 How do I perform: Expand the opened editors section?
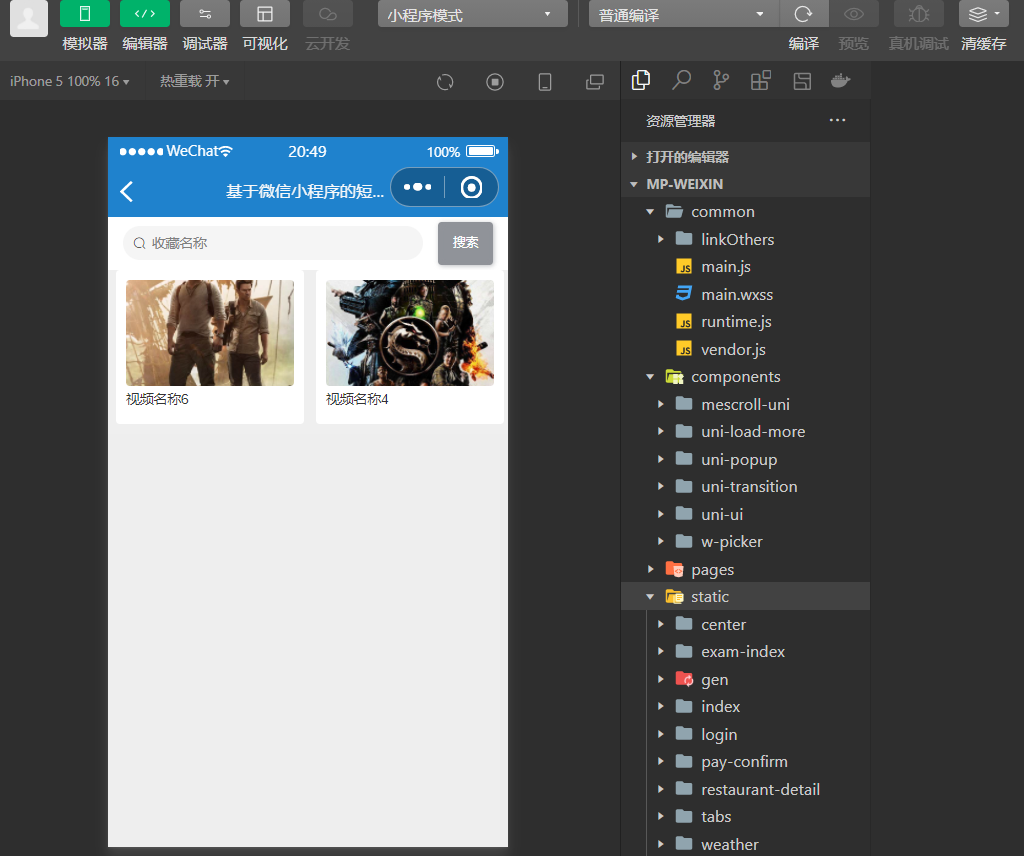746,157
